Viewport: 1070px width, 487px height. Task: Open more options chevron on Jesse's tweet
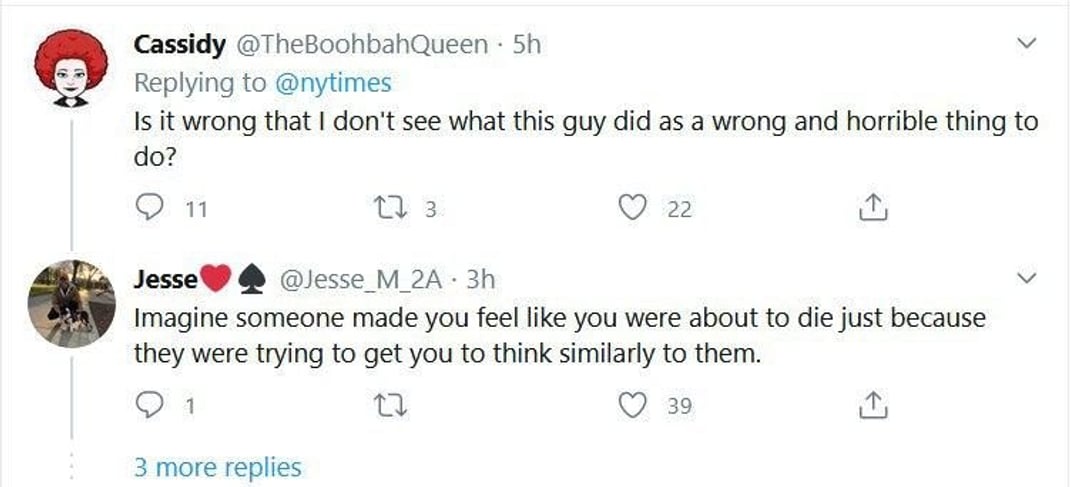(1025, 277)
